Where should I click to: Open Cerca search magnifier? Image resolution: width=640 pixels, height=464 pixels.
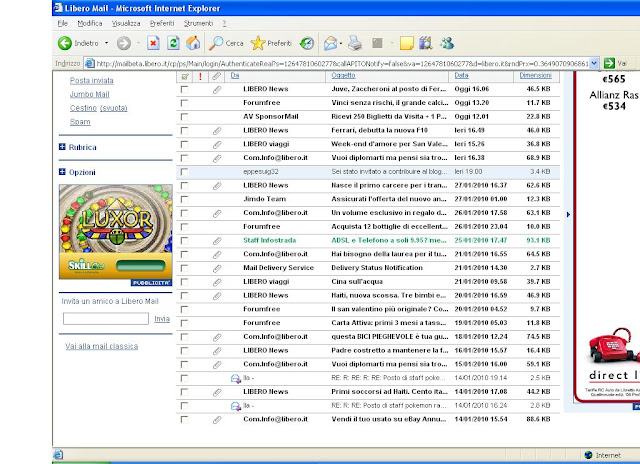[226, 43]
